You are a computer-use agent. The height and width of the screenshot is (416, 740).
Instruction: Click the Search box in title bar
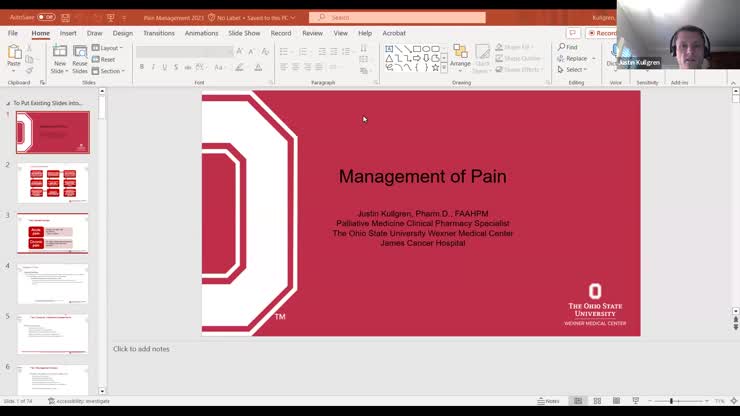tap(397, 17)
